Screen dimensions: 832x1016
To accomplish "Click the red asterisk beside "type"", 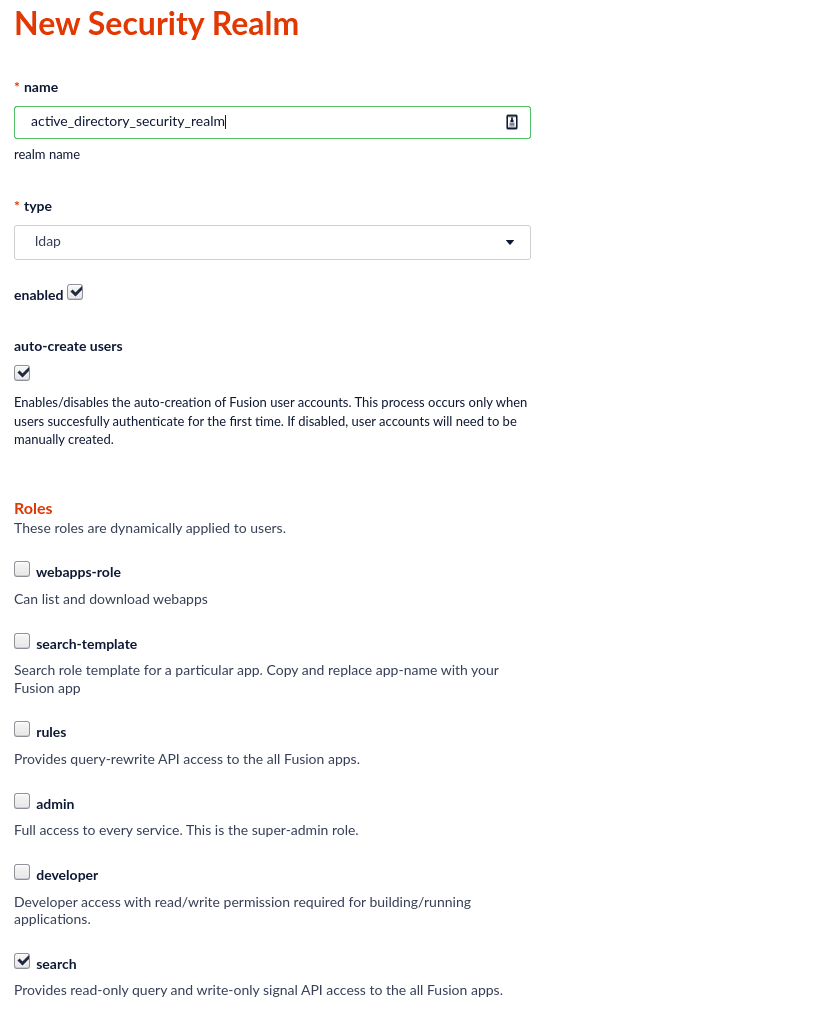I will click(x=17, y=205).
